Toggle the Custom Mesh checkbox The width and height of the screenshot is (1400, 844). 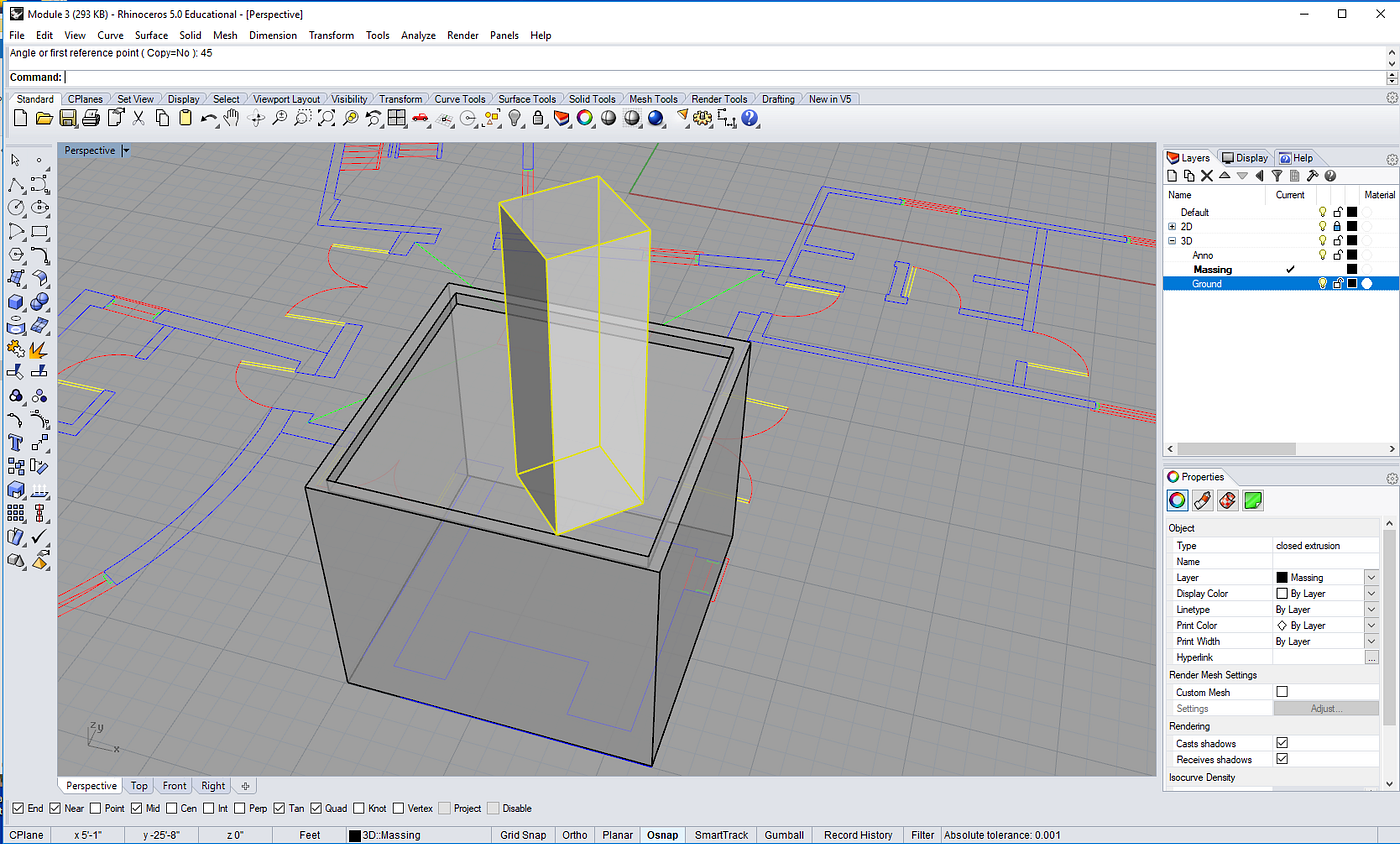1282,692
